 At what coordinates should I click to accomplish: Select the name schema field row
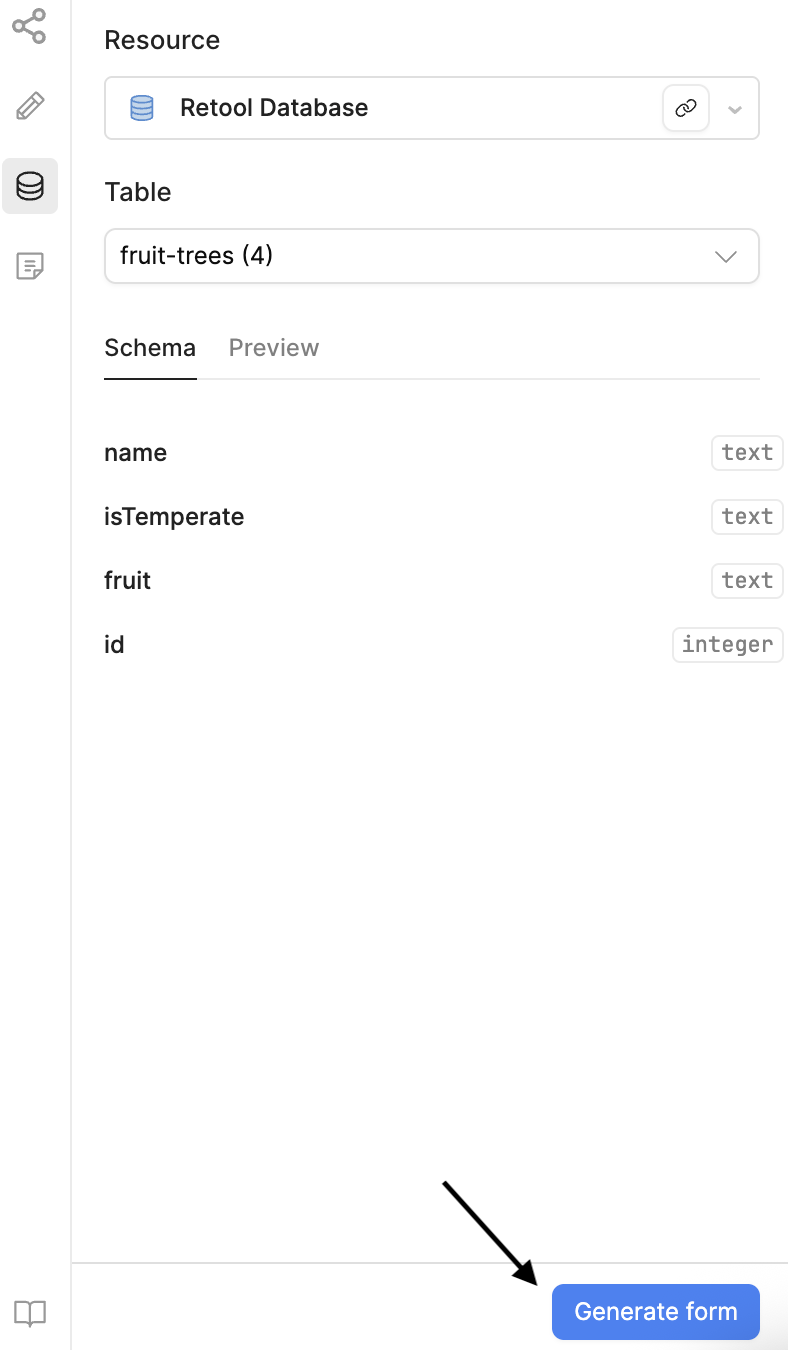pyautogui.click(x=136, y=453)
